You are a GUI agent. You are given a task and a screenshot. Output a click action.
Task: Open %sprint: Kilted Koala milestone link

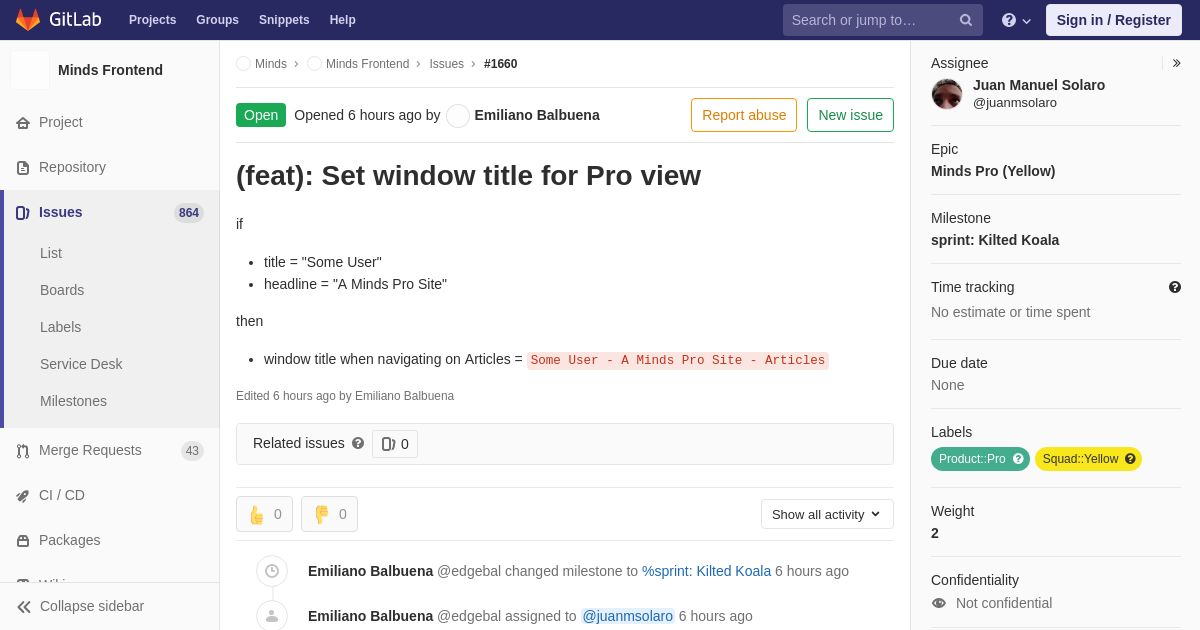click(x=706, y=571)
